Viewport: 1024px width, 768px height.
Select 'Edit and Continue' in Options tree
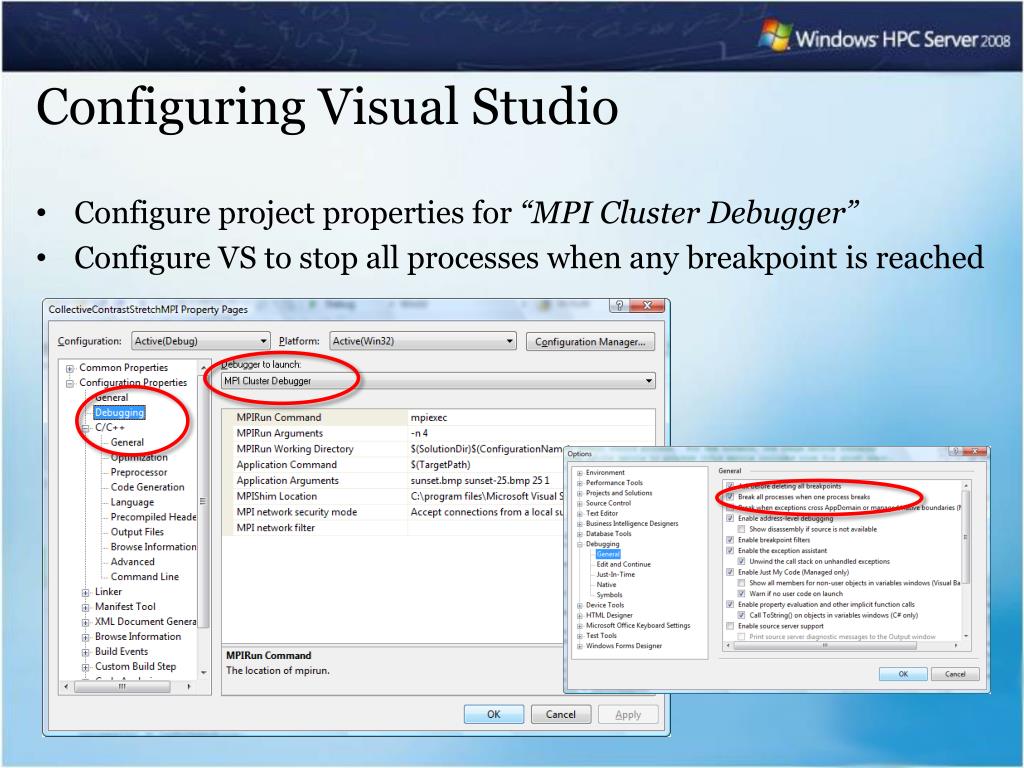(x=624, y=564)
